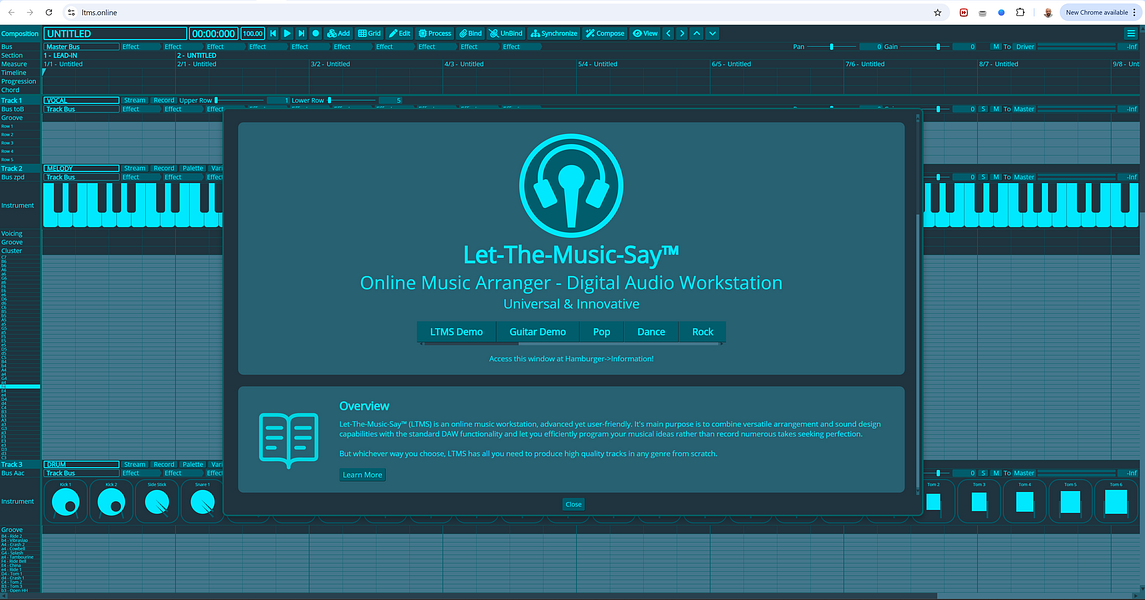1145x600 pixels.
Task: Select the Tom 2 drum pad
Action: [x=933, y=501]
